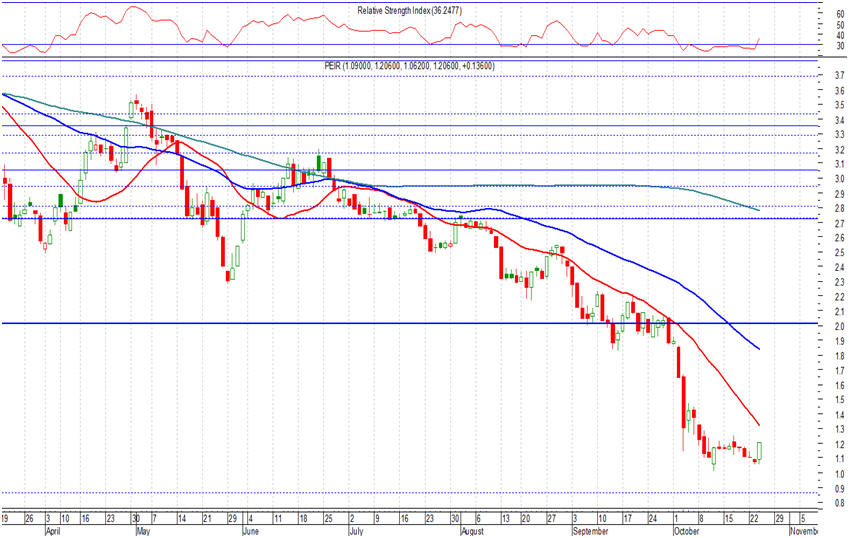
Task: Select the April month label
Action: point(53,531)
